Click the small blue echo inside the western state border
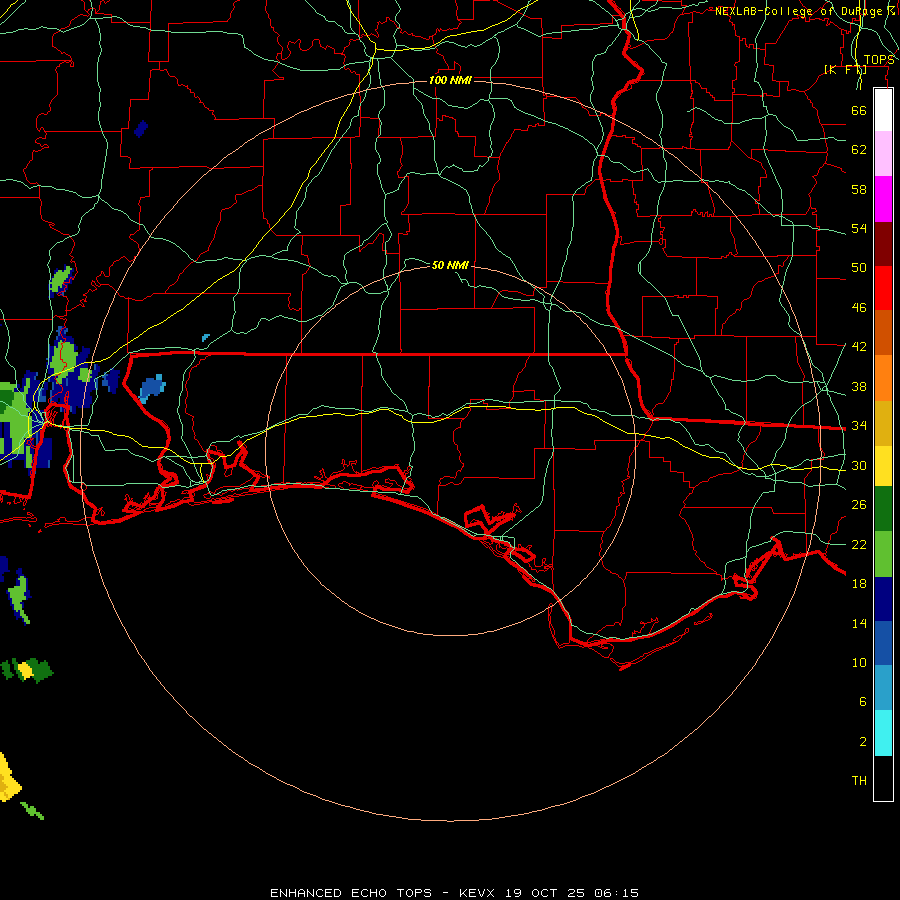900x900 pixels. click(152, 389)
